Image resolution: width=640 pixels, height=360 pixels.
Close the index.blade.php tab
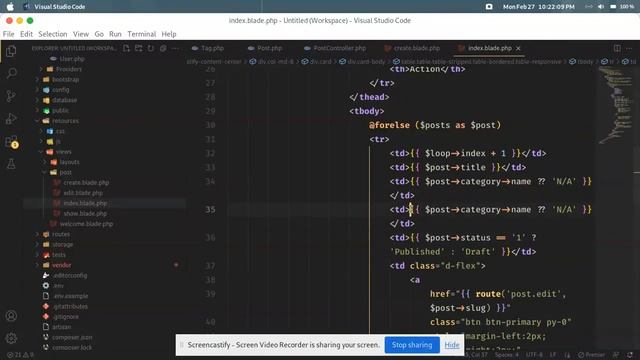[518, 48]
